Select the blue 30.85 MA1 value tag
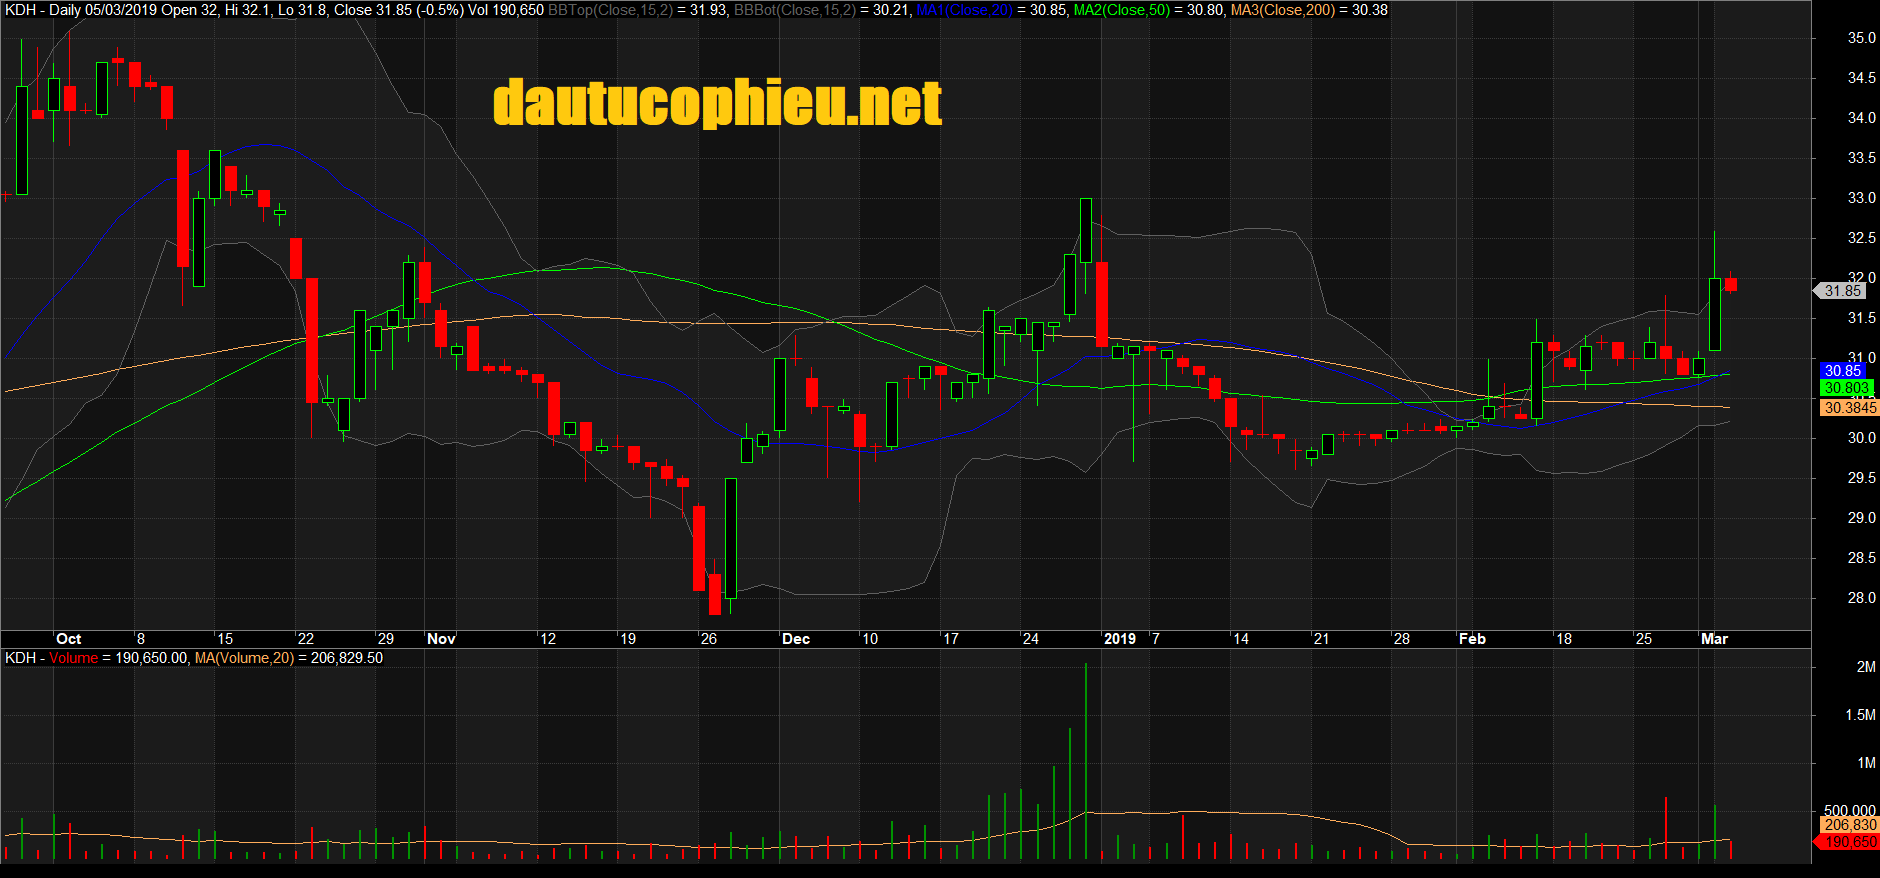 pyautogui.click(x=1842, y=371)
